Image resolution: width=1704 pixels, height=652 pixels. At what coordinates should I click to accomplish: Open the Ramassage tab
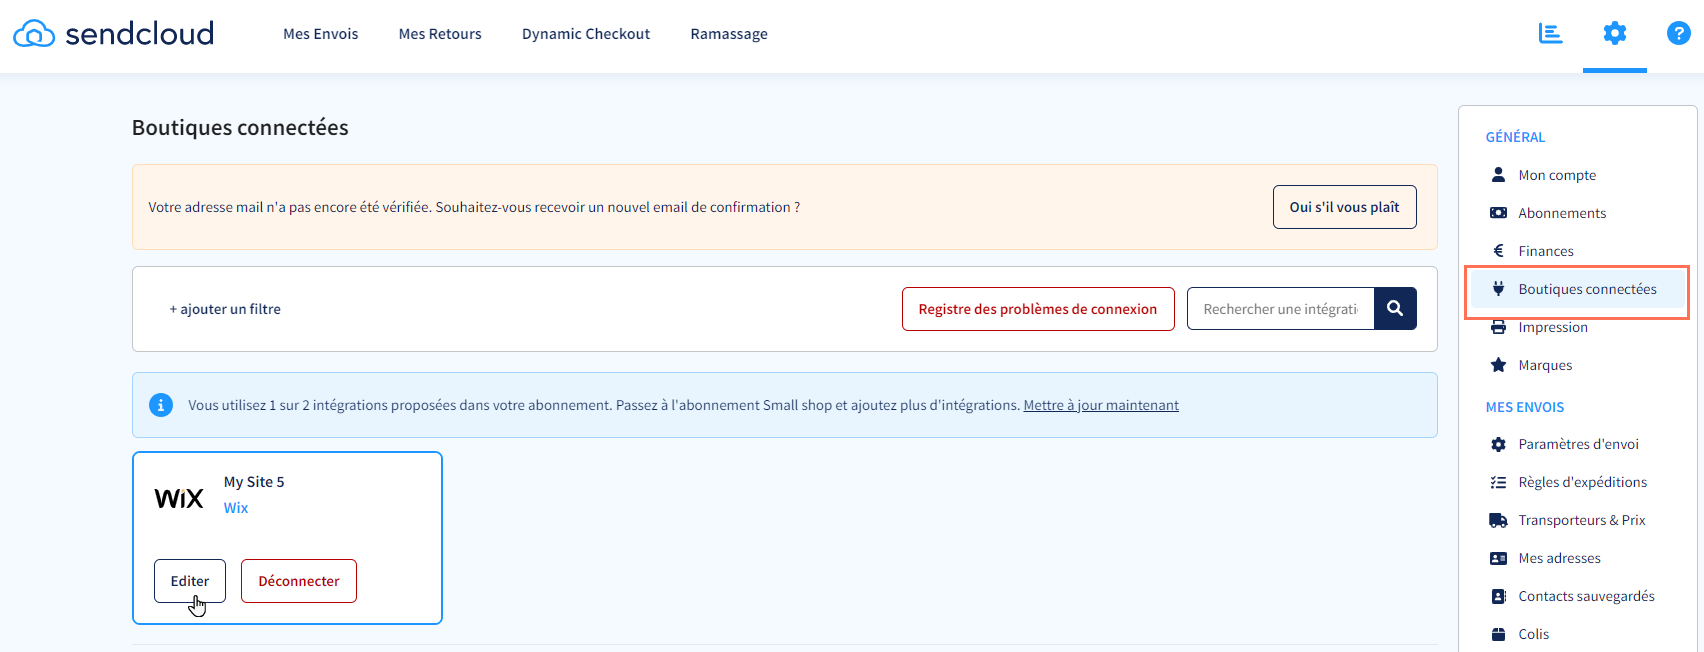tap(729, 34)
